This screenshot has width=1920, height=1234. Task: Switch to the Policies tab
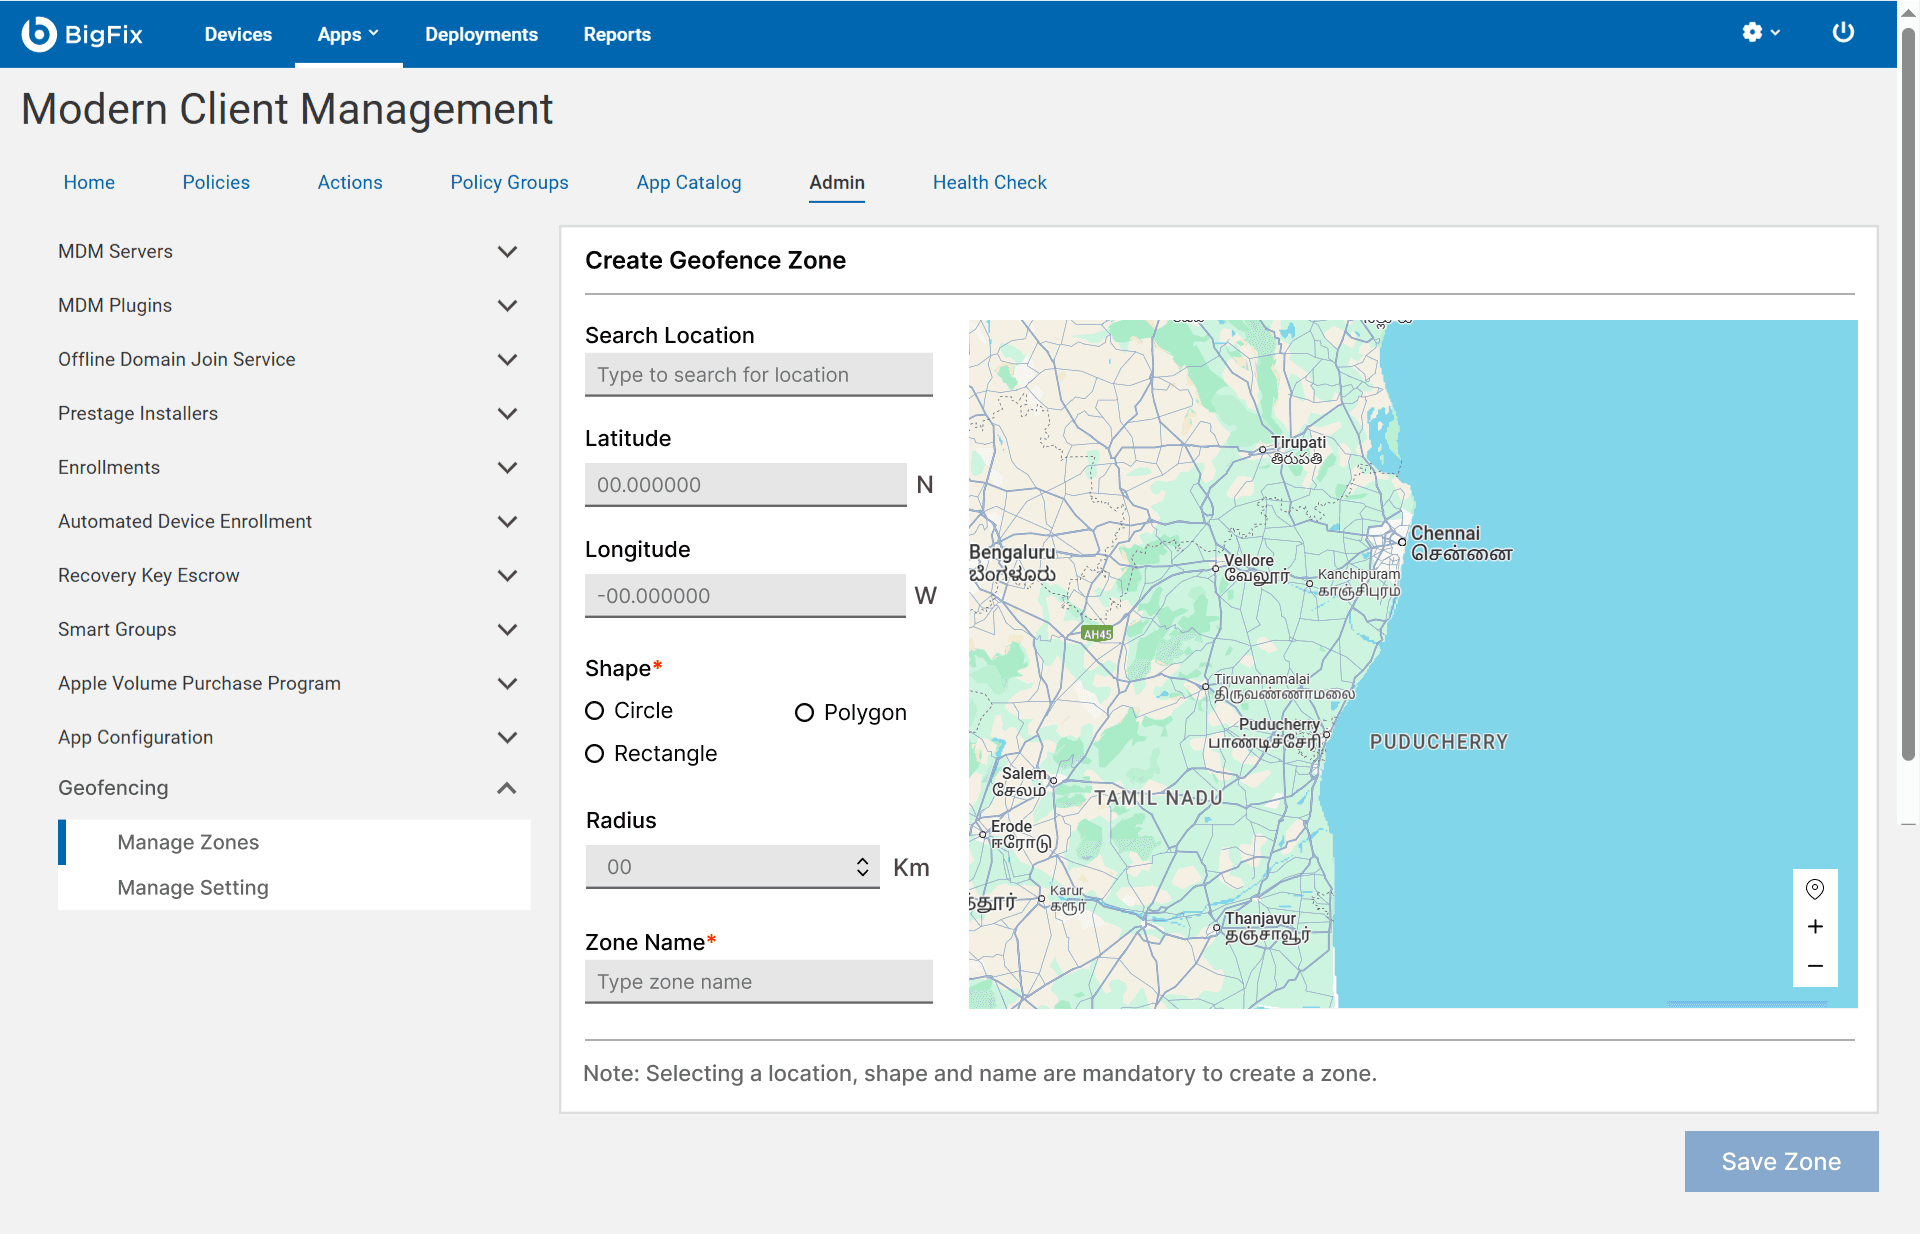(216, 182)
